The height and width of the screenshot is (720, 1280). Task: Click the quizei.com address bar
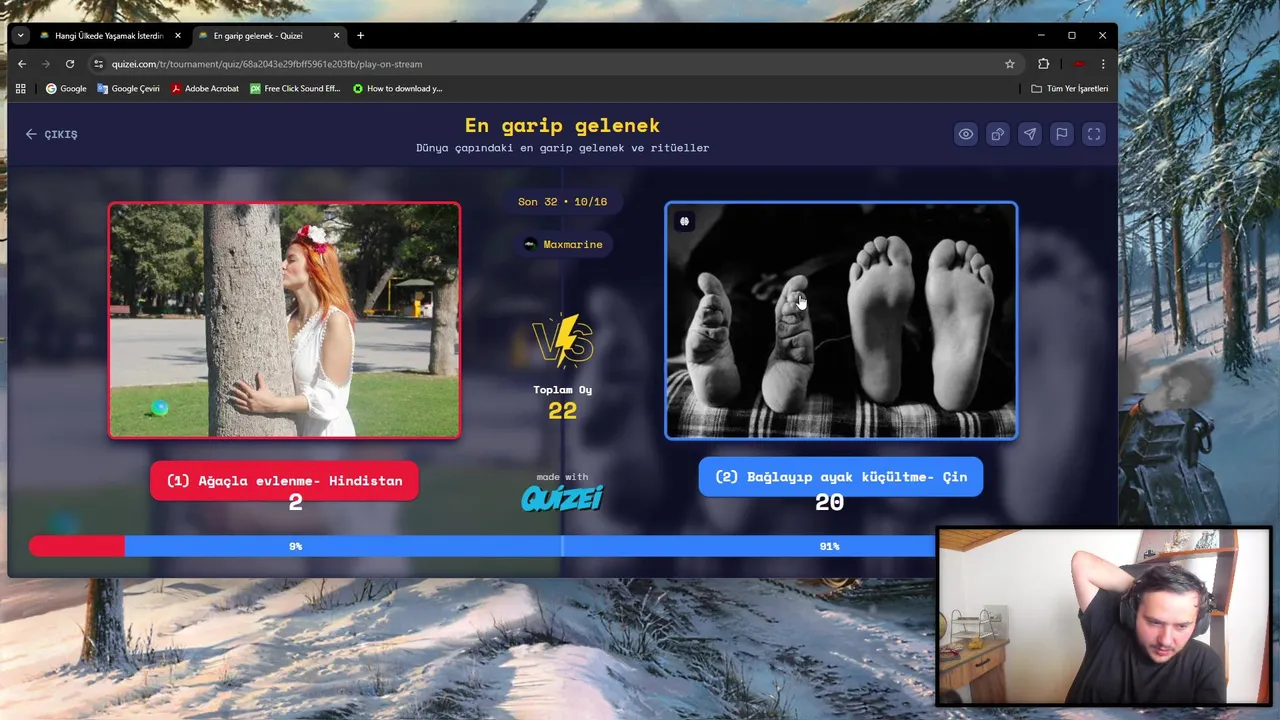point(555,64)
